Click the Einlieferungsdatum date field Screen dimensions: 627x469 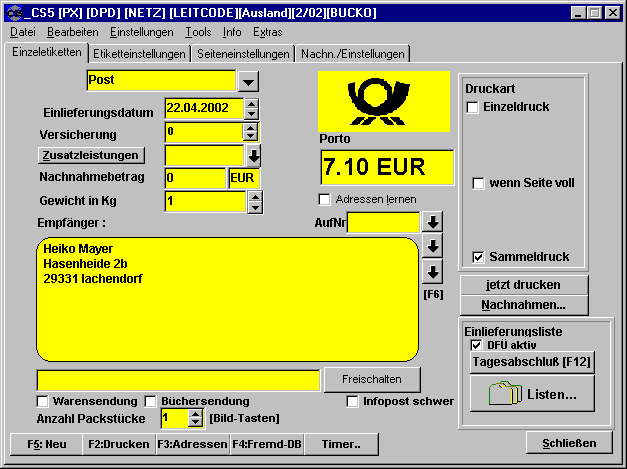tap(204, 109)
